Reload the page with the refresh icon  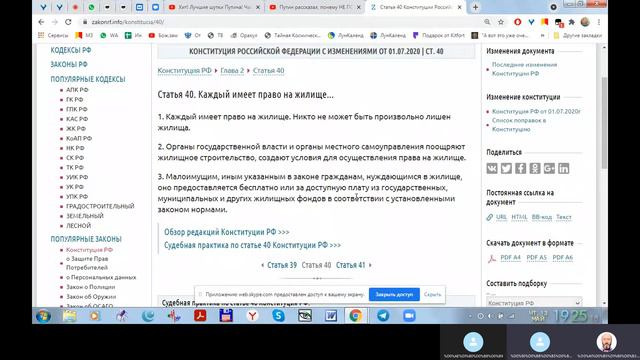pyautogui.click(x=68, y=22)
